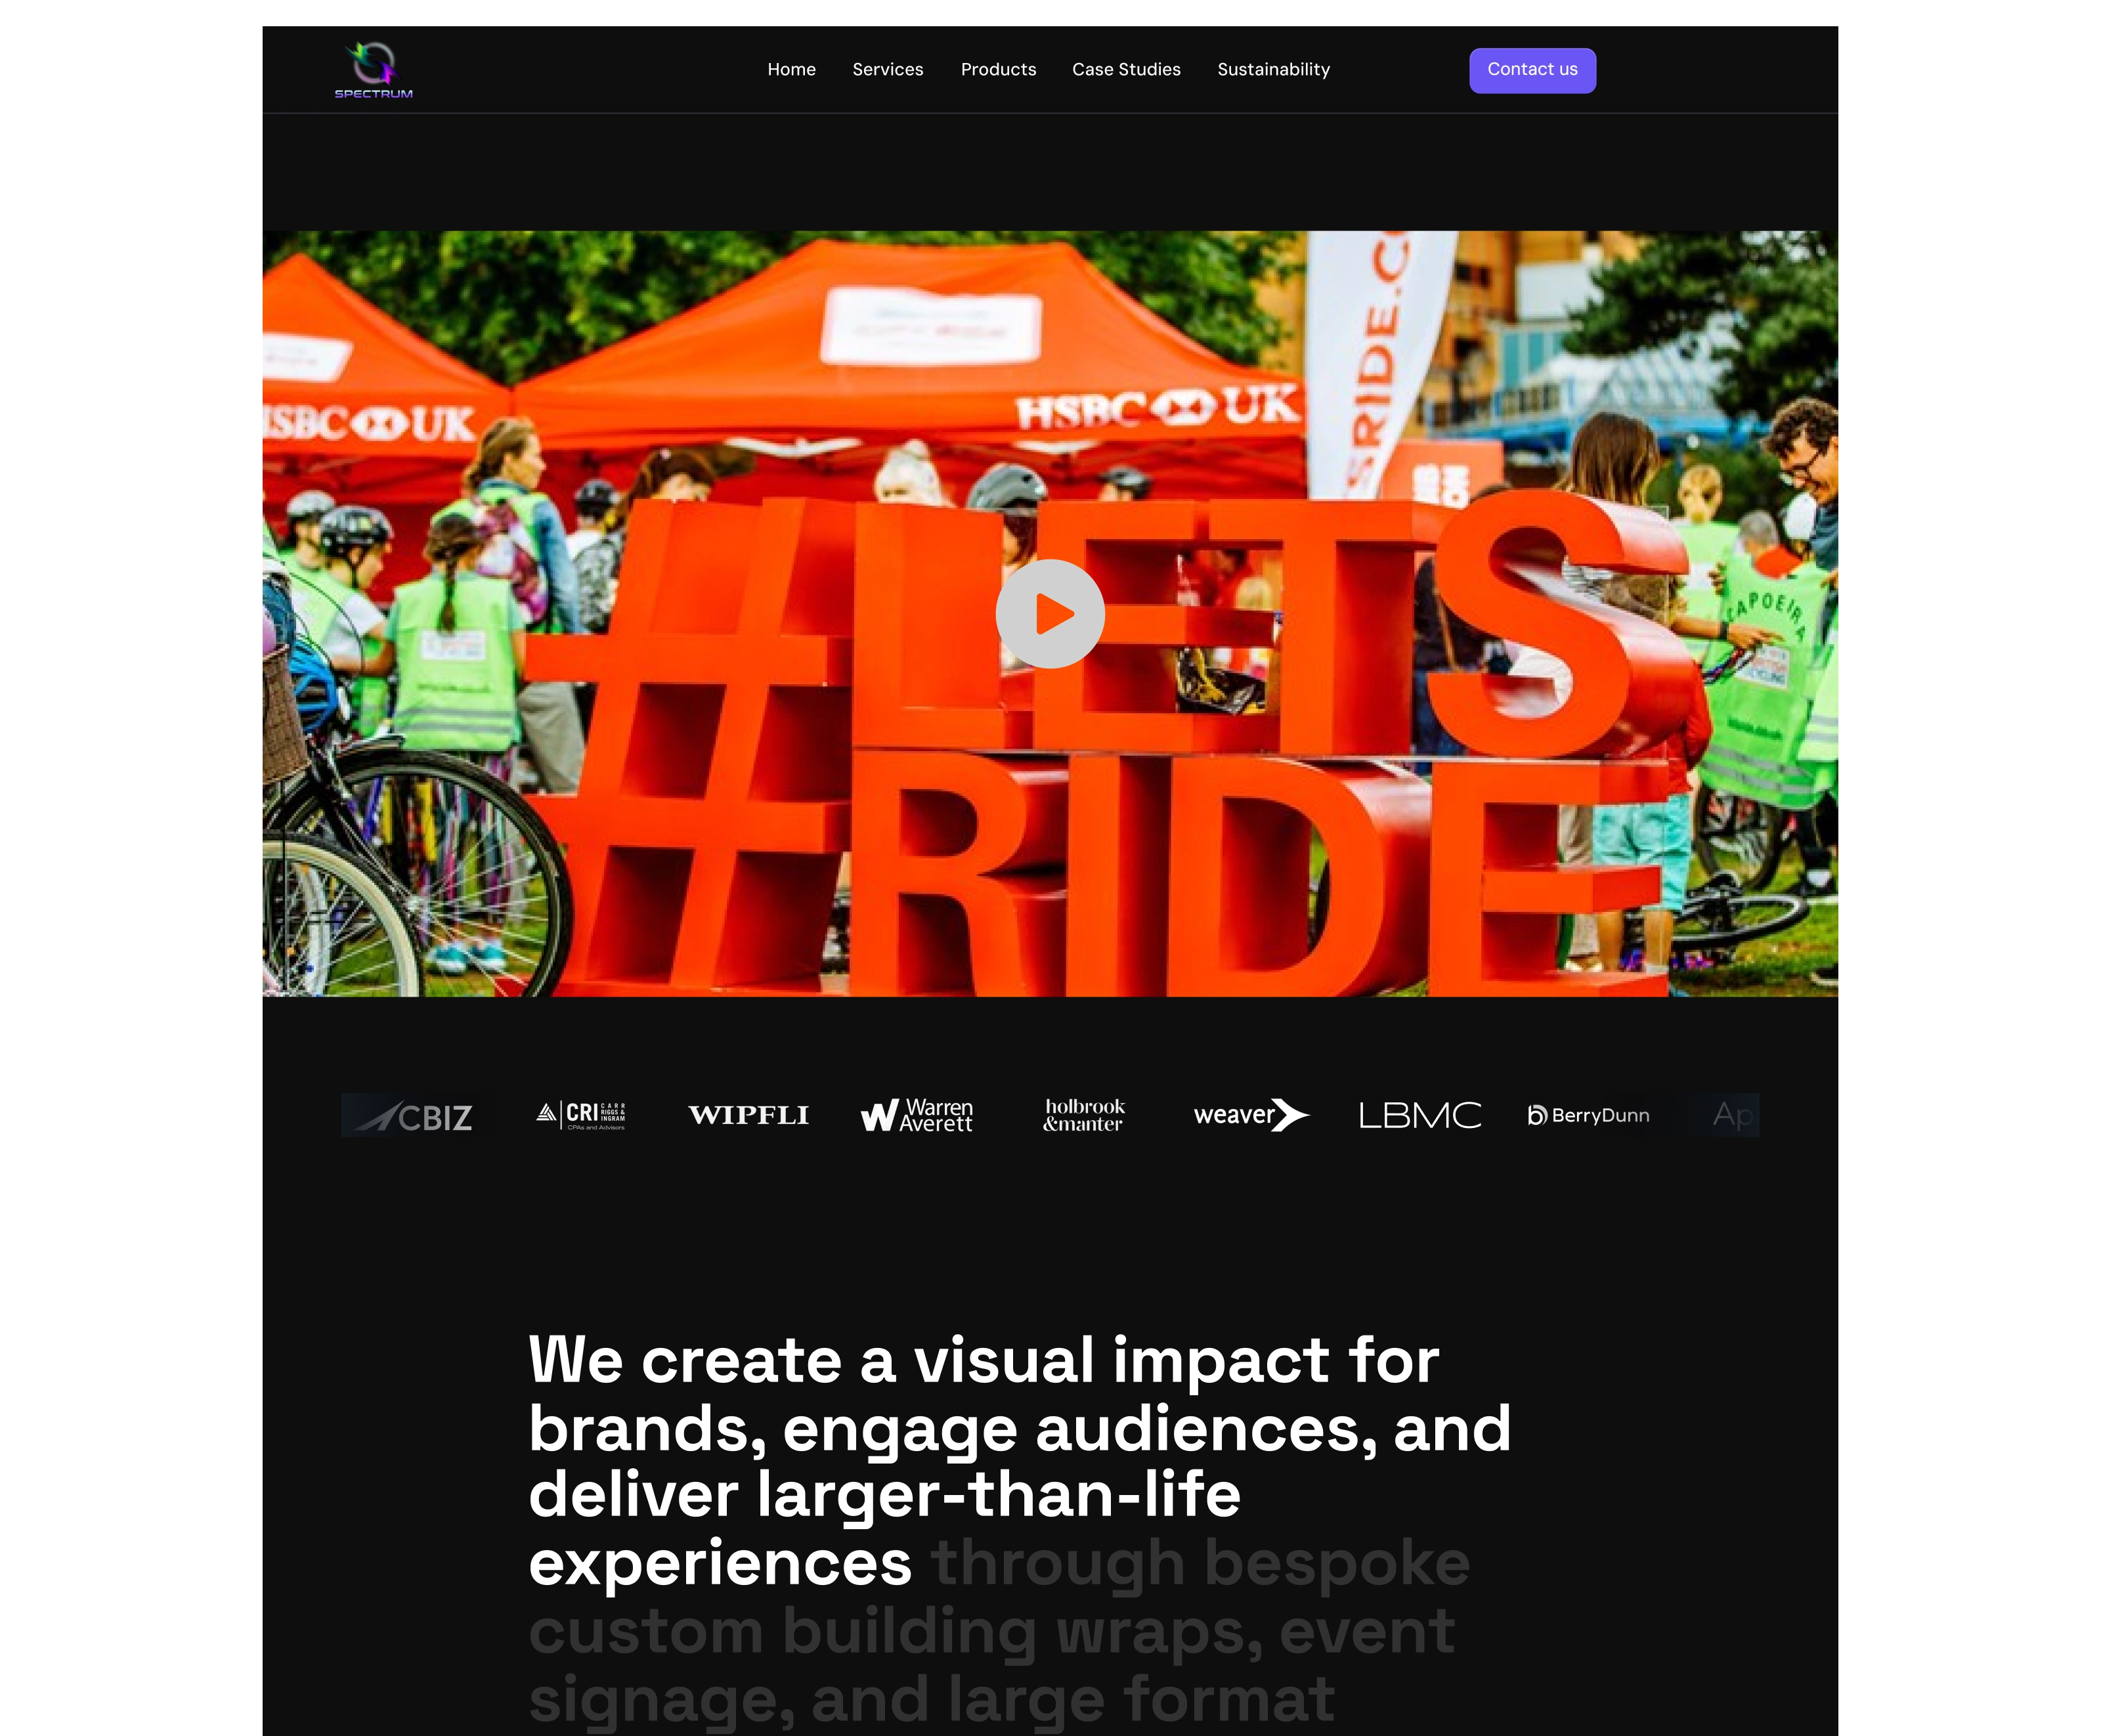This screenshot has width=2101, height=1736.
Task: Click the WIPFLI logo
Action: click(748, 1115)
